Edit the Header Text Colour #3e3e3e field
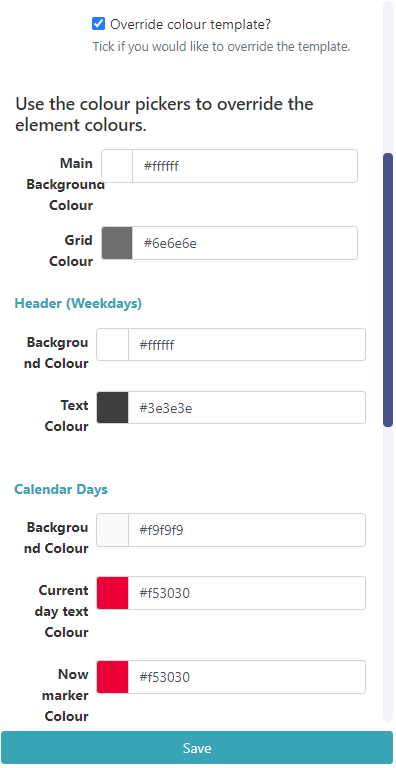 click(247, 408)
